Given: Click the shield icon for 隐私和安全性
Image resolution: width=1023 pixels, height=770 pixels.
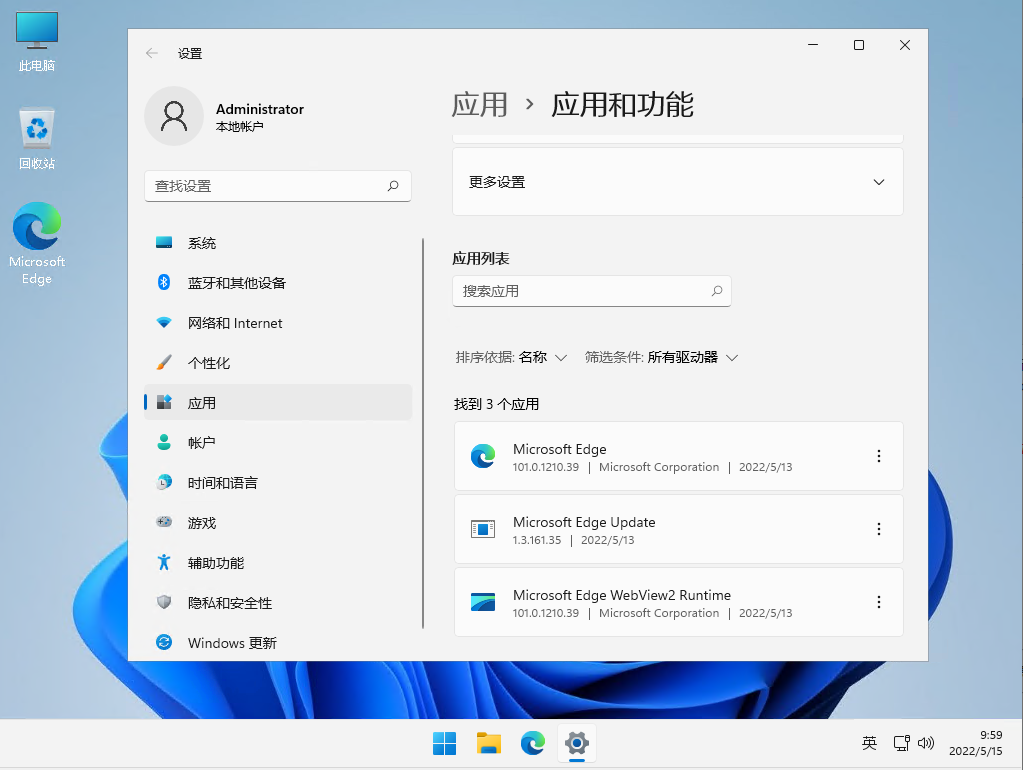Looking at the screenshot, I should [164, 602].
